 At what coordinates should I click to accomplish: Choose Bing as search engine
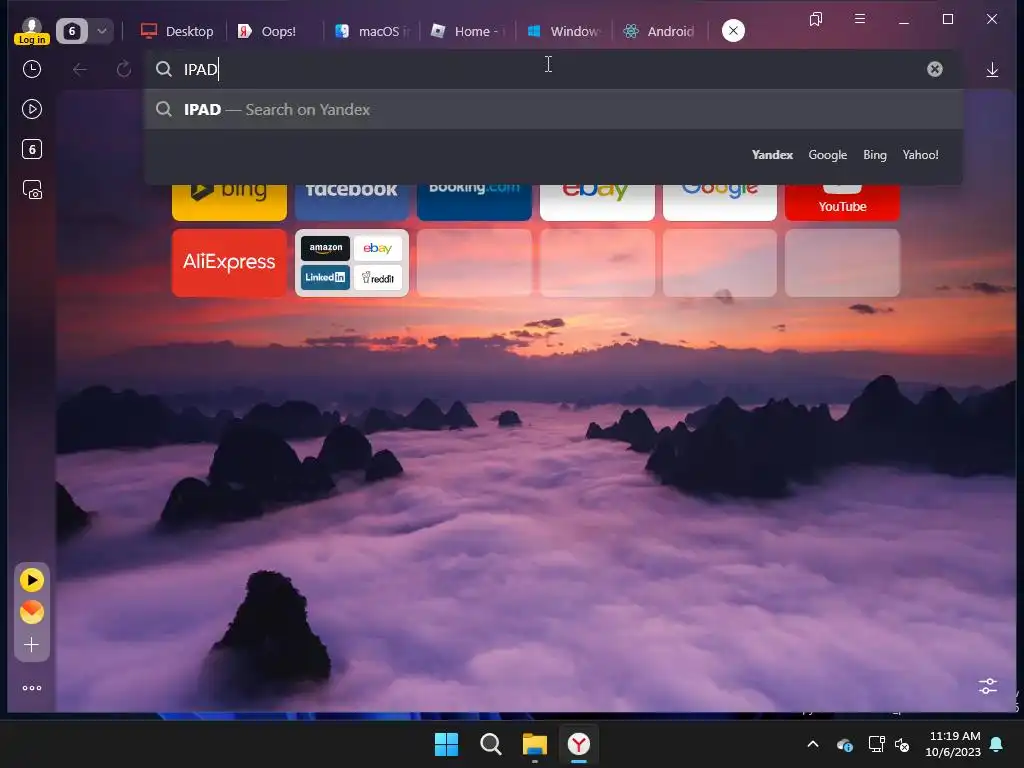874,155
